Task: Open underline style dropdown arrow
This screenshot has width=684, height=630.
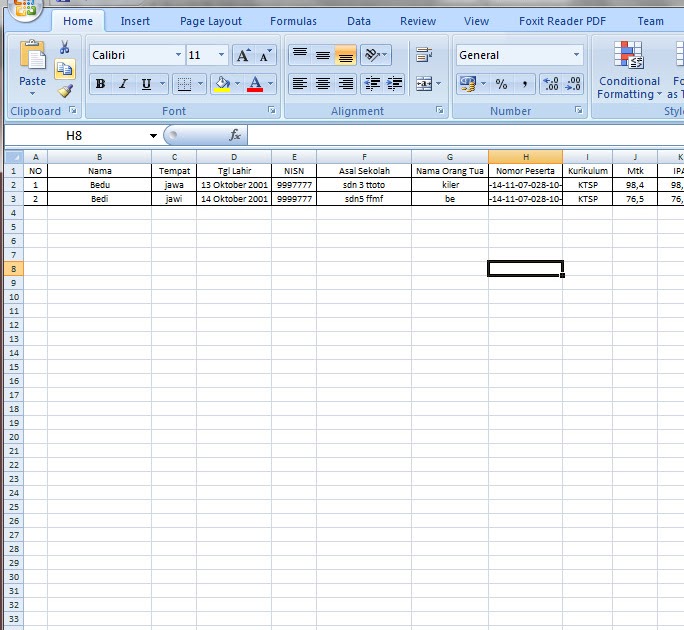Action: 162,84
